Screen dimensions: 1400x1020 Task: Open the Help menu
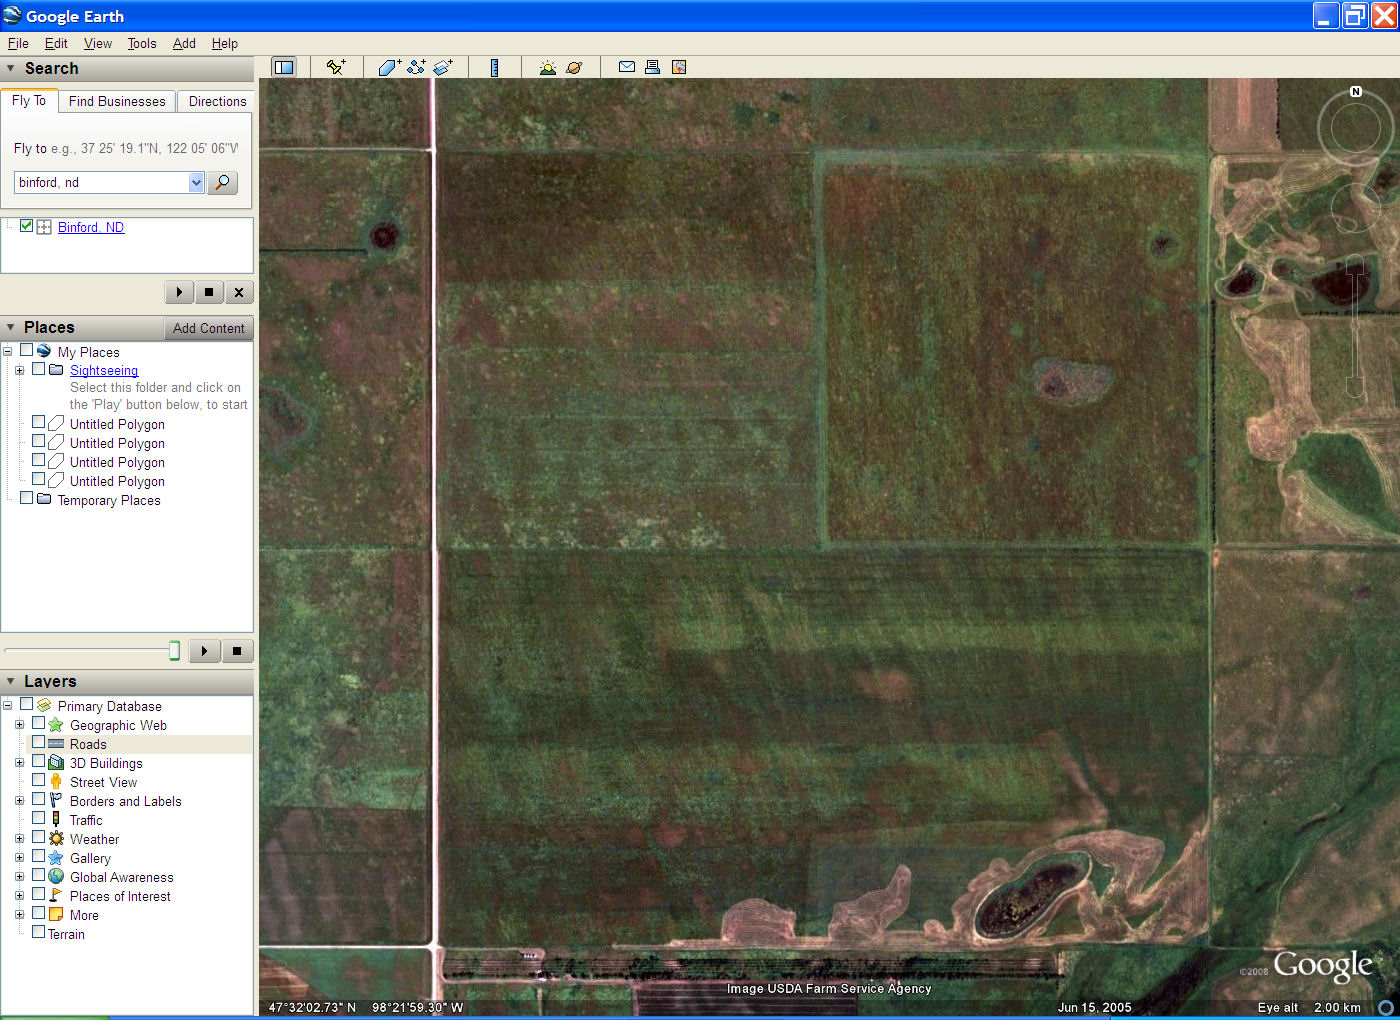(225, 43)
